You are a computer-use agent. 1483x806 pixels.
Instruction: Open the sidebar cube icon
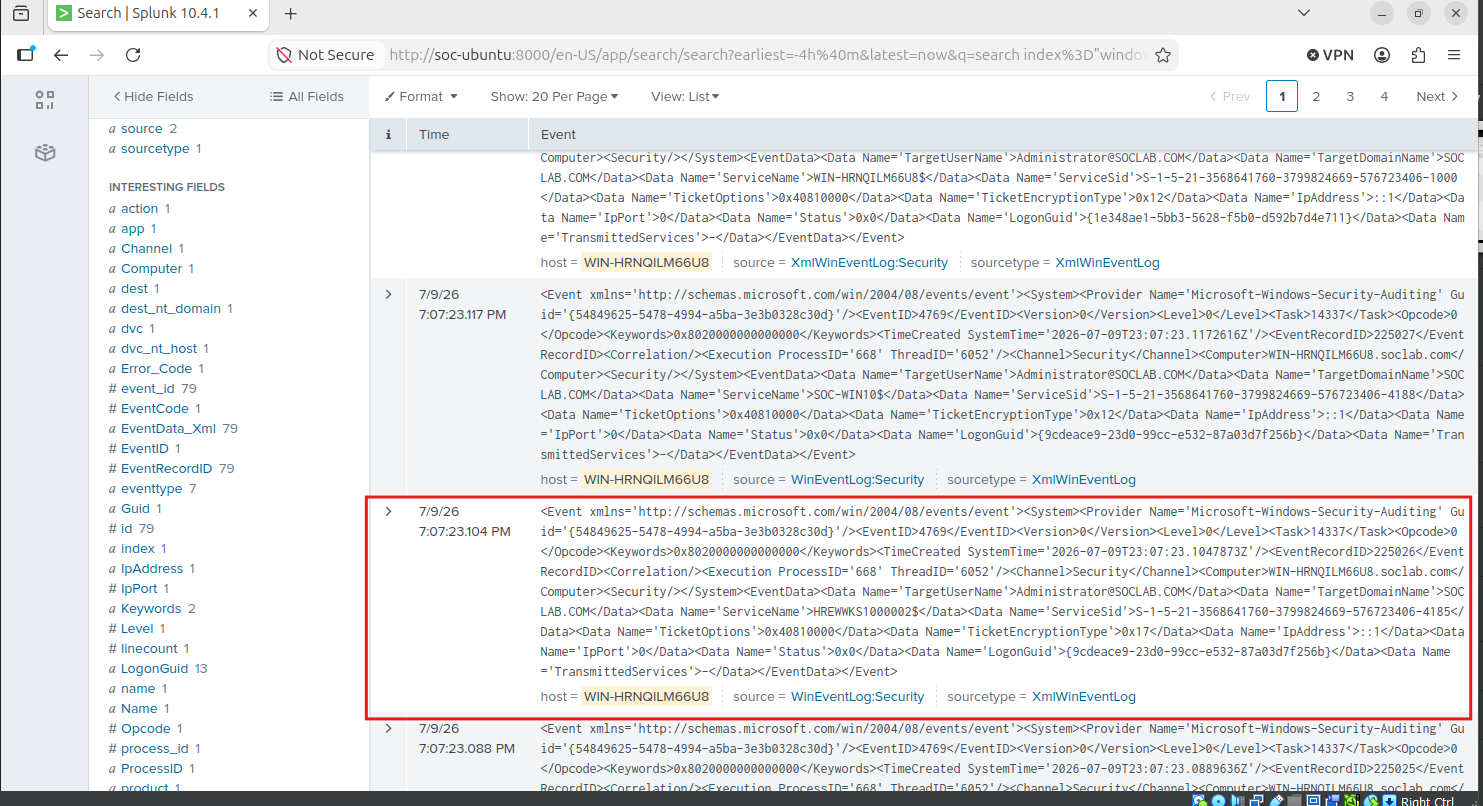point(44,153)
